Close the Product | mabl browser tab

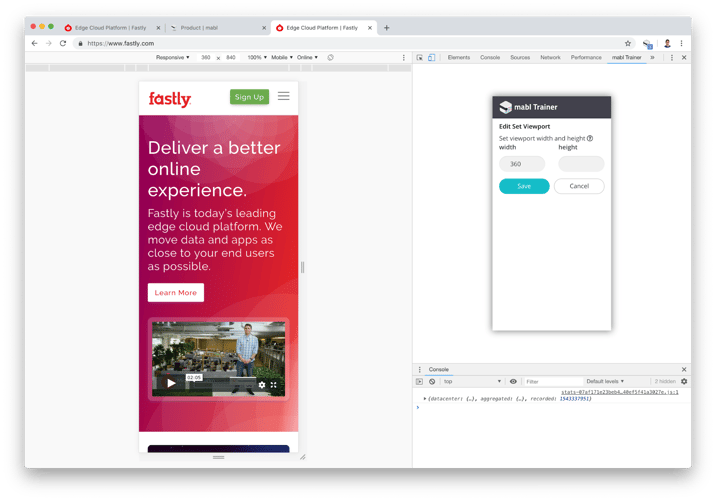pos(264,28)
